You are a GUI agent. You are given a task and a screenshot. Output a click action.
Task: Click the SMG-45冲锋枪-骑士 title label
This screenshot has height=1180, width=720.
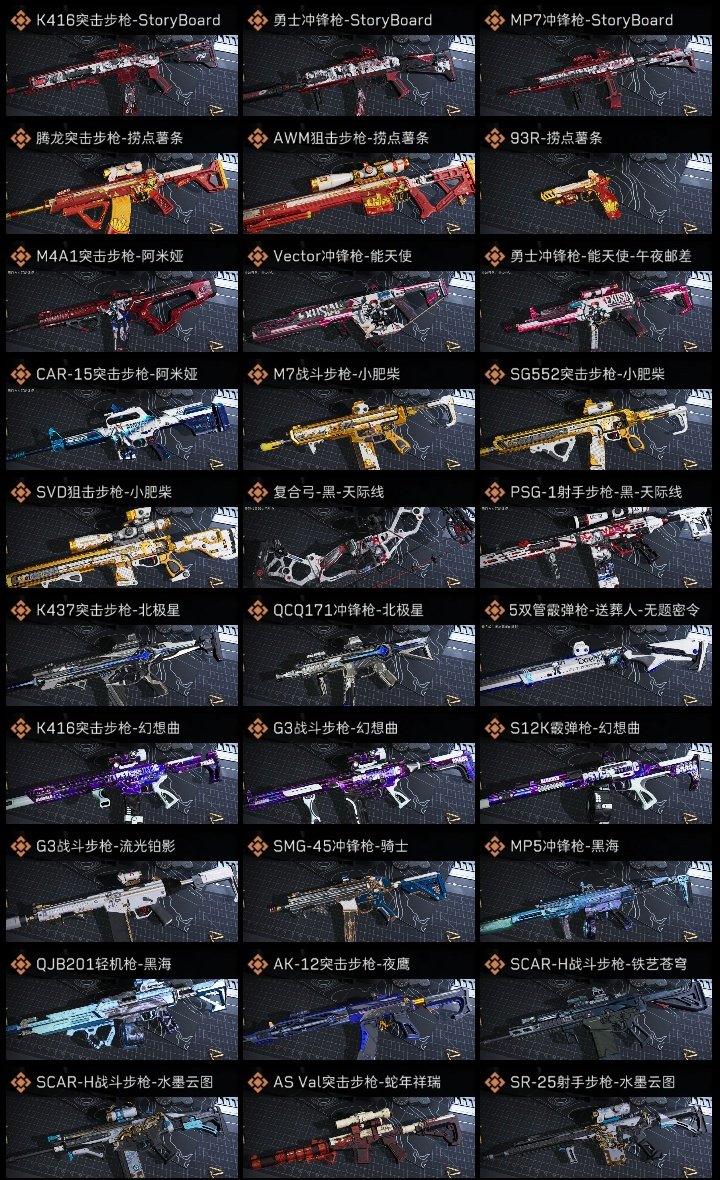pos(341,846)
